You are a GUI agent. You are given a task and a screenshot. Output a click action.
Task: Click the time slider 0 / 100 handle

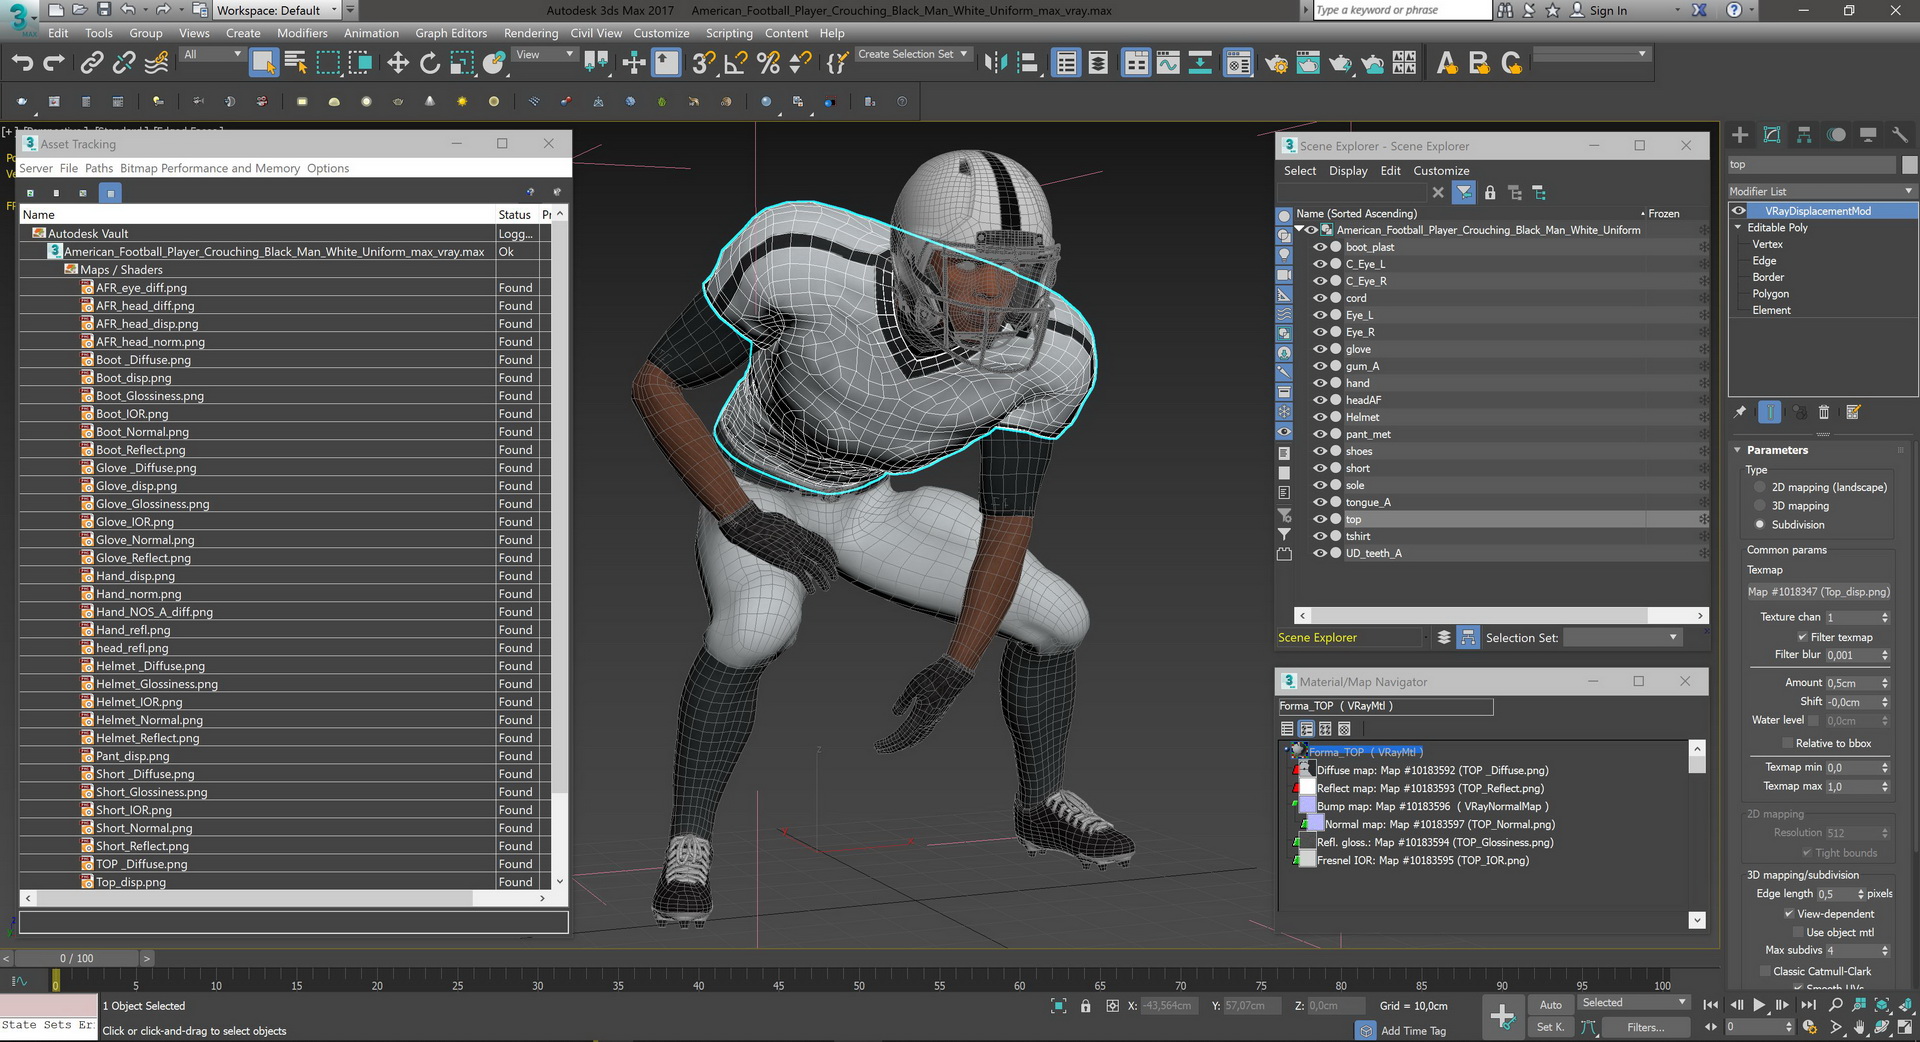click(x=77, y=958)
